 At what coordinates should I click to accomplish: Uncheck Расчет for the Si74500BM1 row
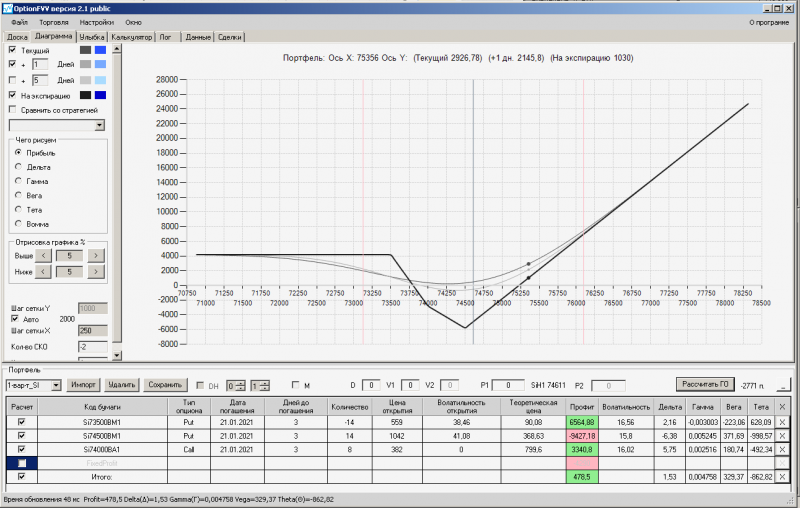(x=21, y=436)
